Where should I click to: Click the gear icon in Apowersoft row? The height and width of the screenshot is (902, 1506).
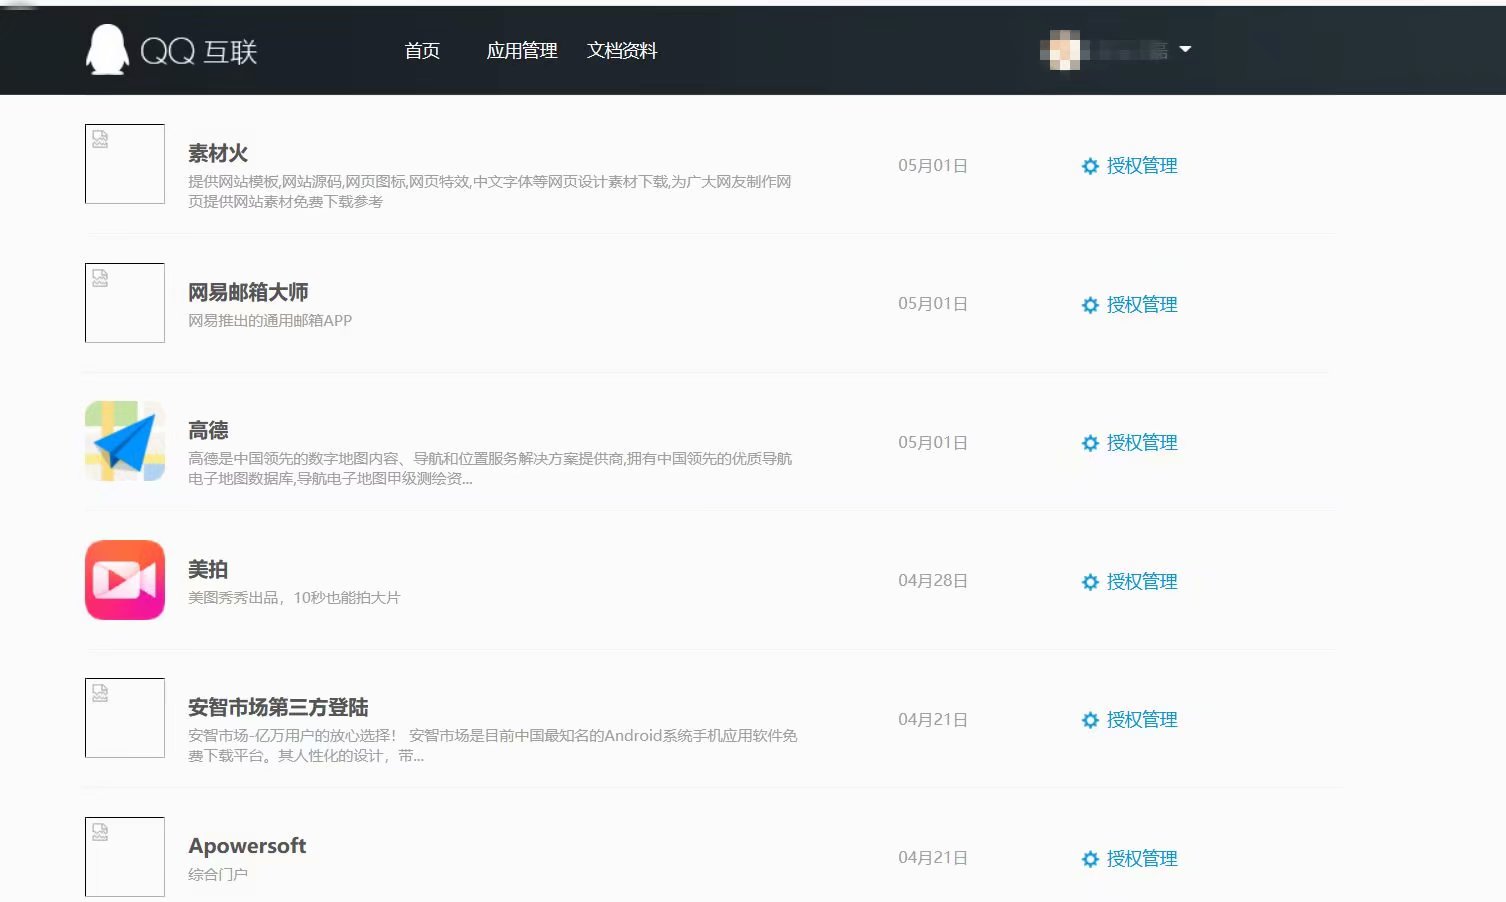point(1090,859)
